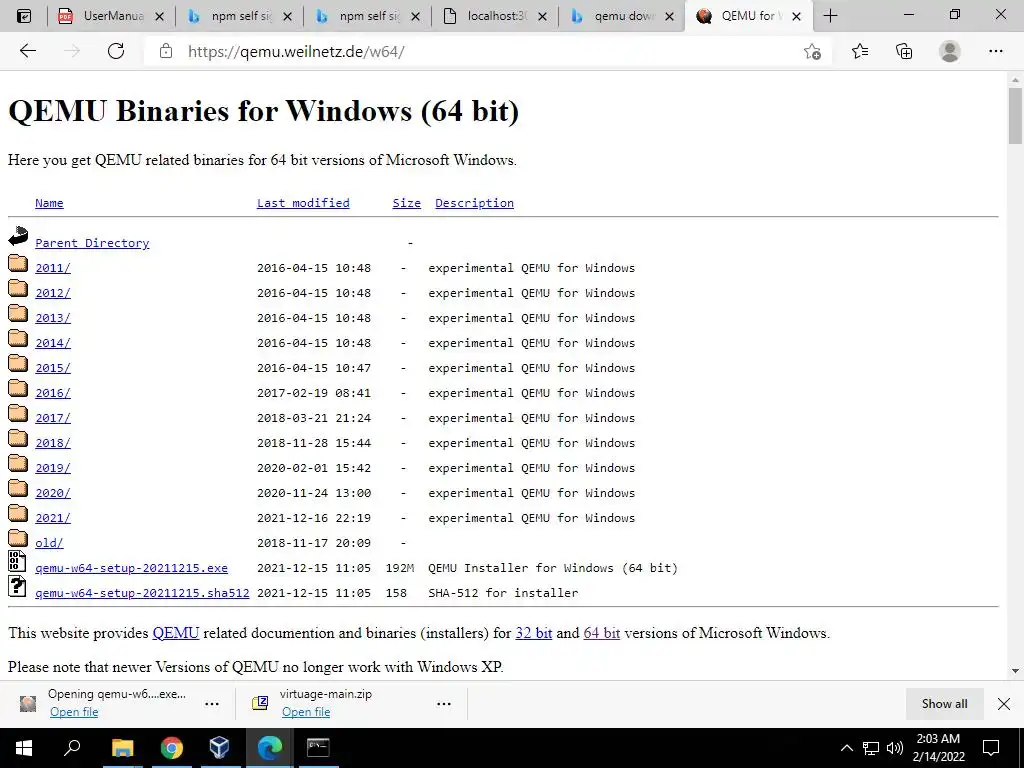Click the tab actions icon at far left
1024x768 pixels.
coord(24,16)
